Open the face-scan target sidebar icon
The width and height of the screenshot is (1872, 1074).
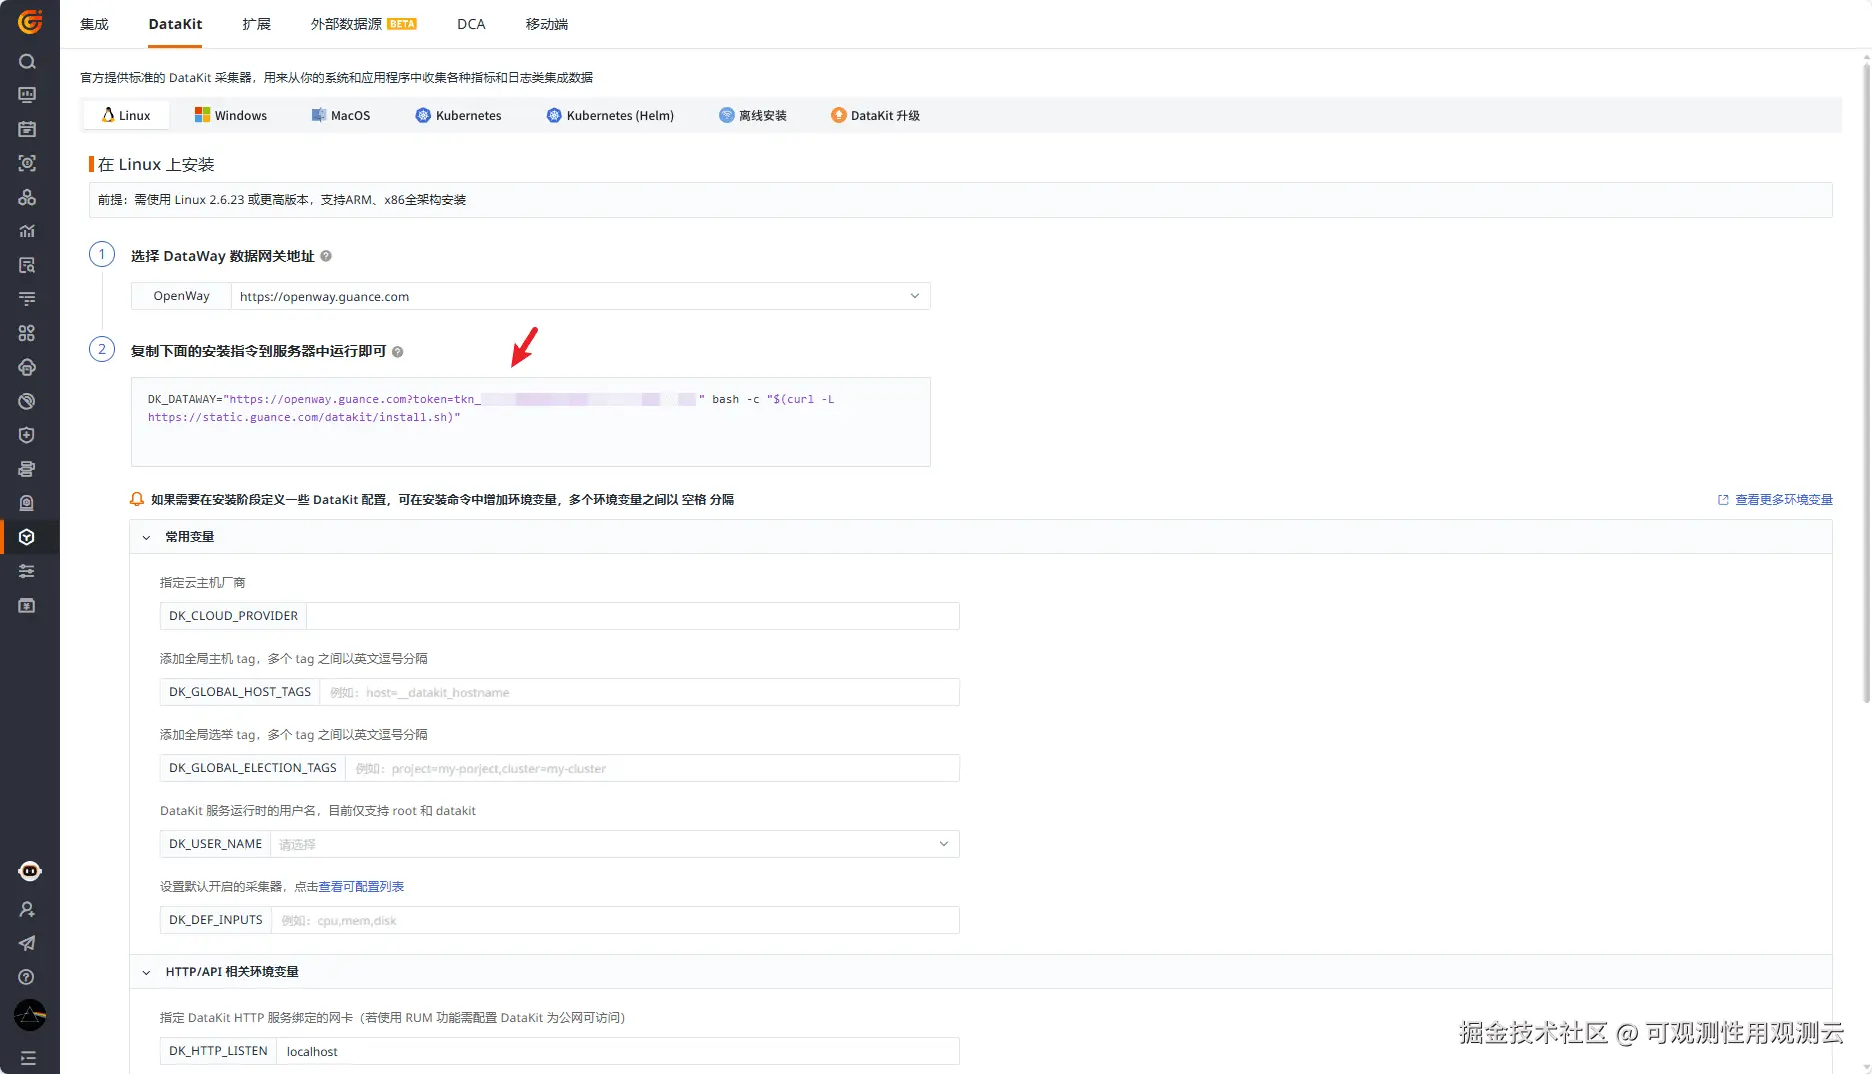click(x=27, y=163)
